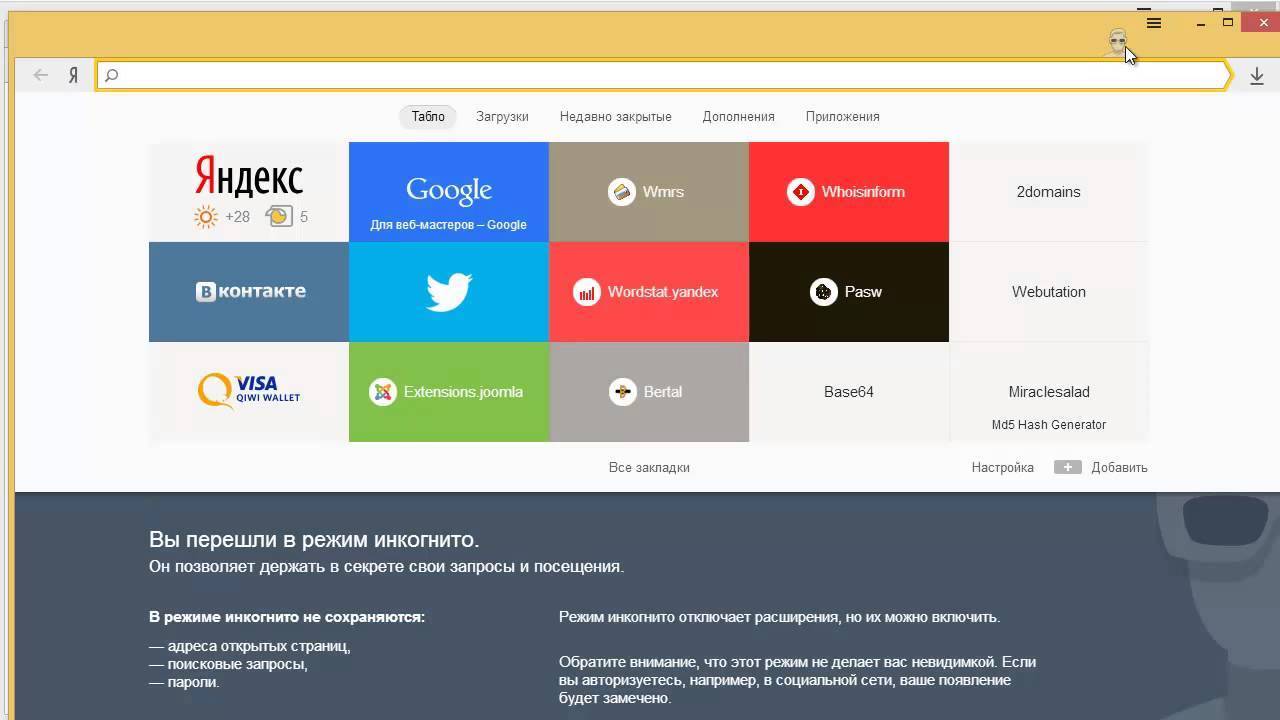Click the Все закладки link
This screenshot has height=720, width=1280.
tap(649, 467)
